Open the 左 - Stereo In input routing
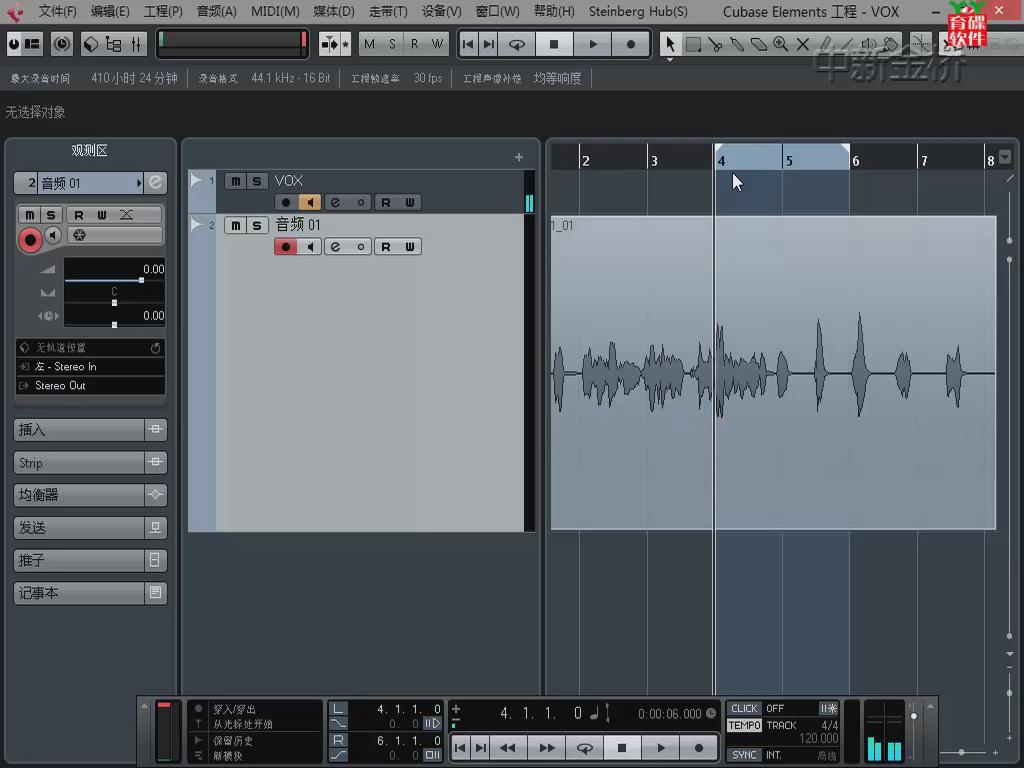The height and width of the screenshot is (768, 1024). tap(90, 366)
